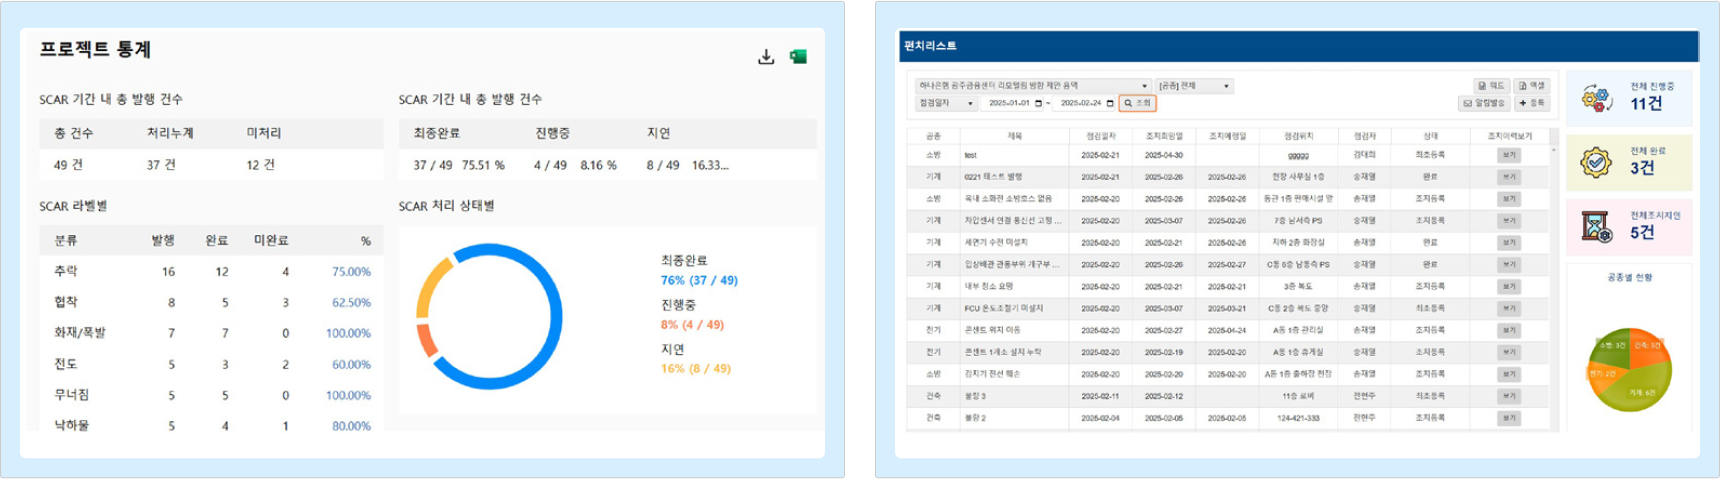
Task: Click the 워드 export button
Action: [x=1491, y=86]
